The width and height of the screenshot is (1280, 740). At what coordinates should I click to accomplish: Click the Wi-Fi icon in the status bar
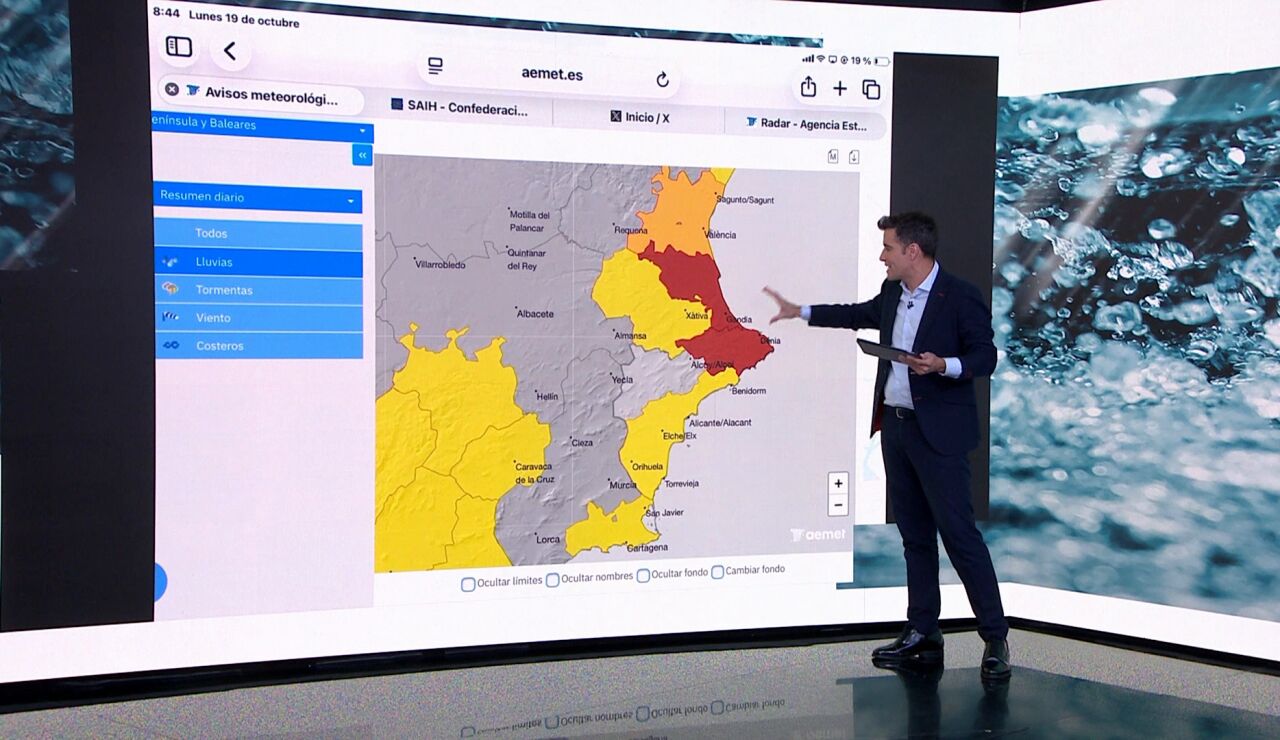pyautogui.click(x=820, y=59)
